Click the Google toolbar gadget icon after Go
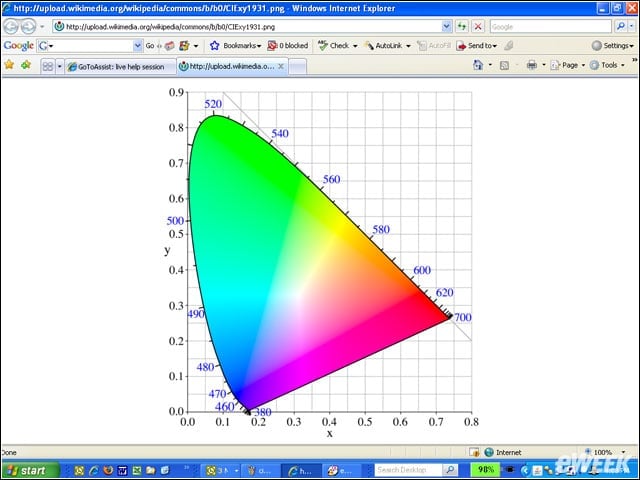 pos(169,46)
